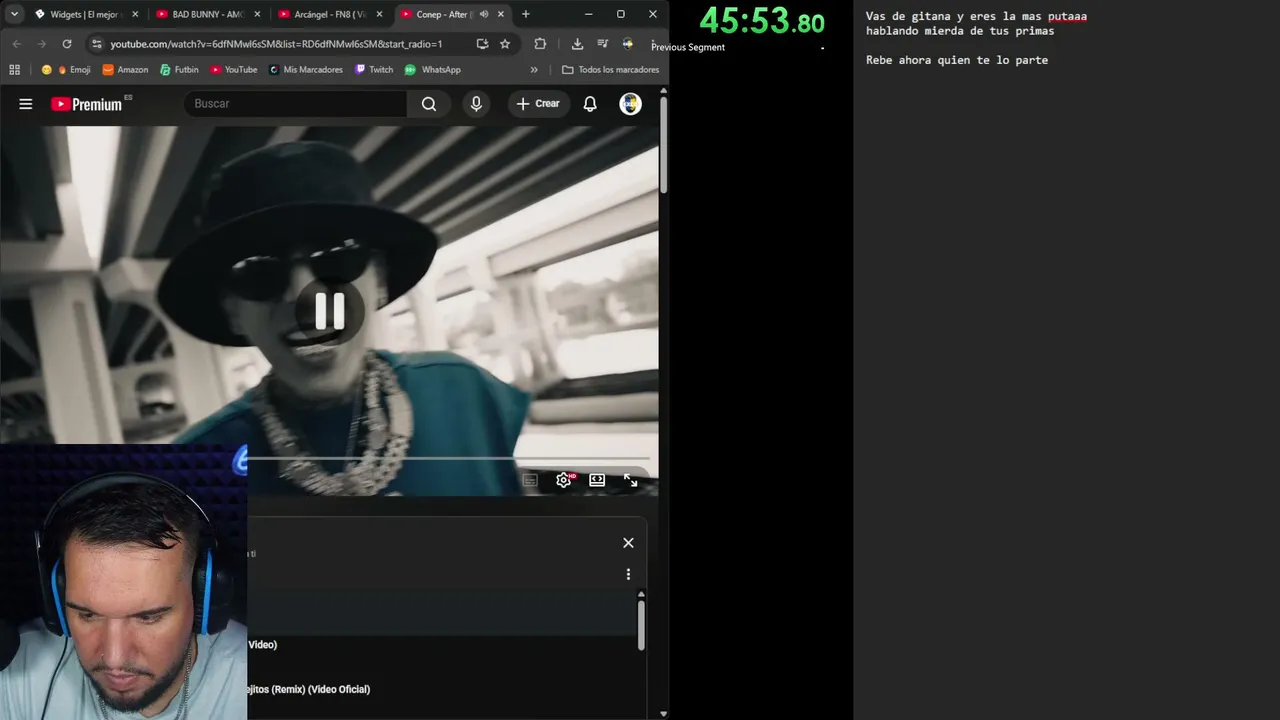The width and height of the screenshot is (1280, 720).
Task: Click the Crear button
Action: (x=538, y=104)
